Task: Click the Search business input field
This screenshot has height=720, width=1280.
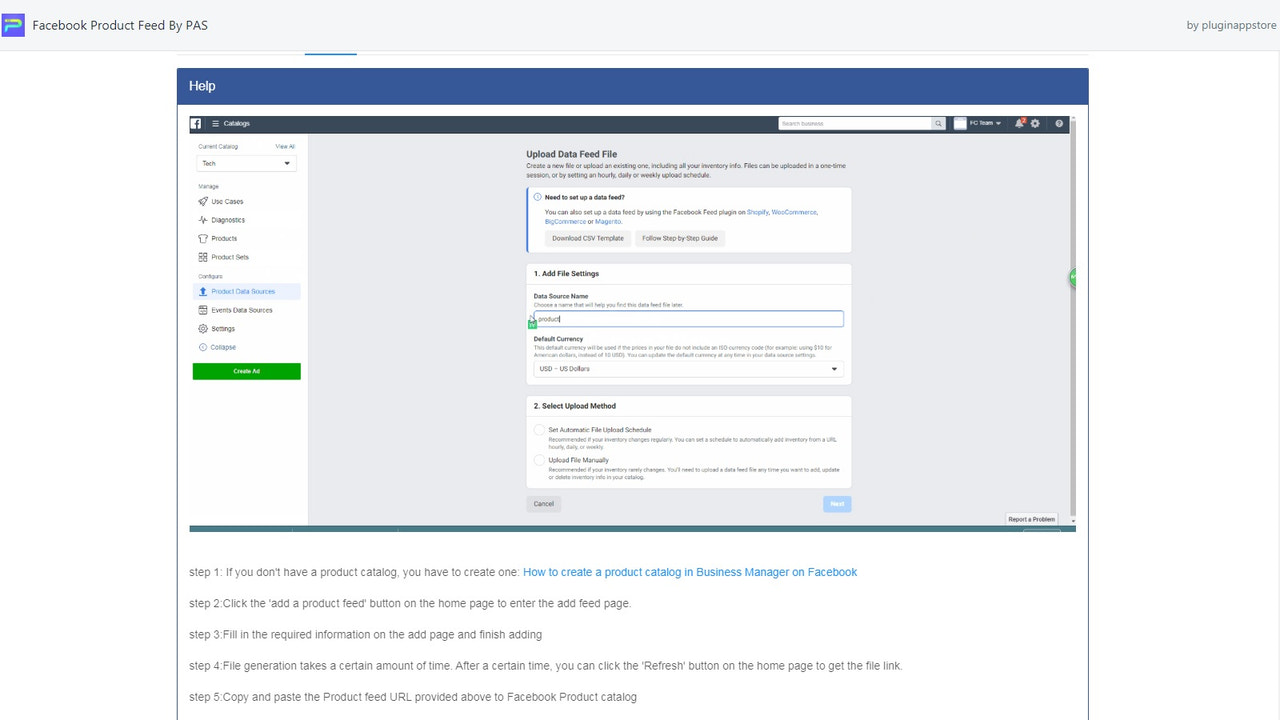Action: (855, 123)
